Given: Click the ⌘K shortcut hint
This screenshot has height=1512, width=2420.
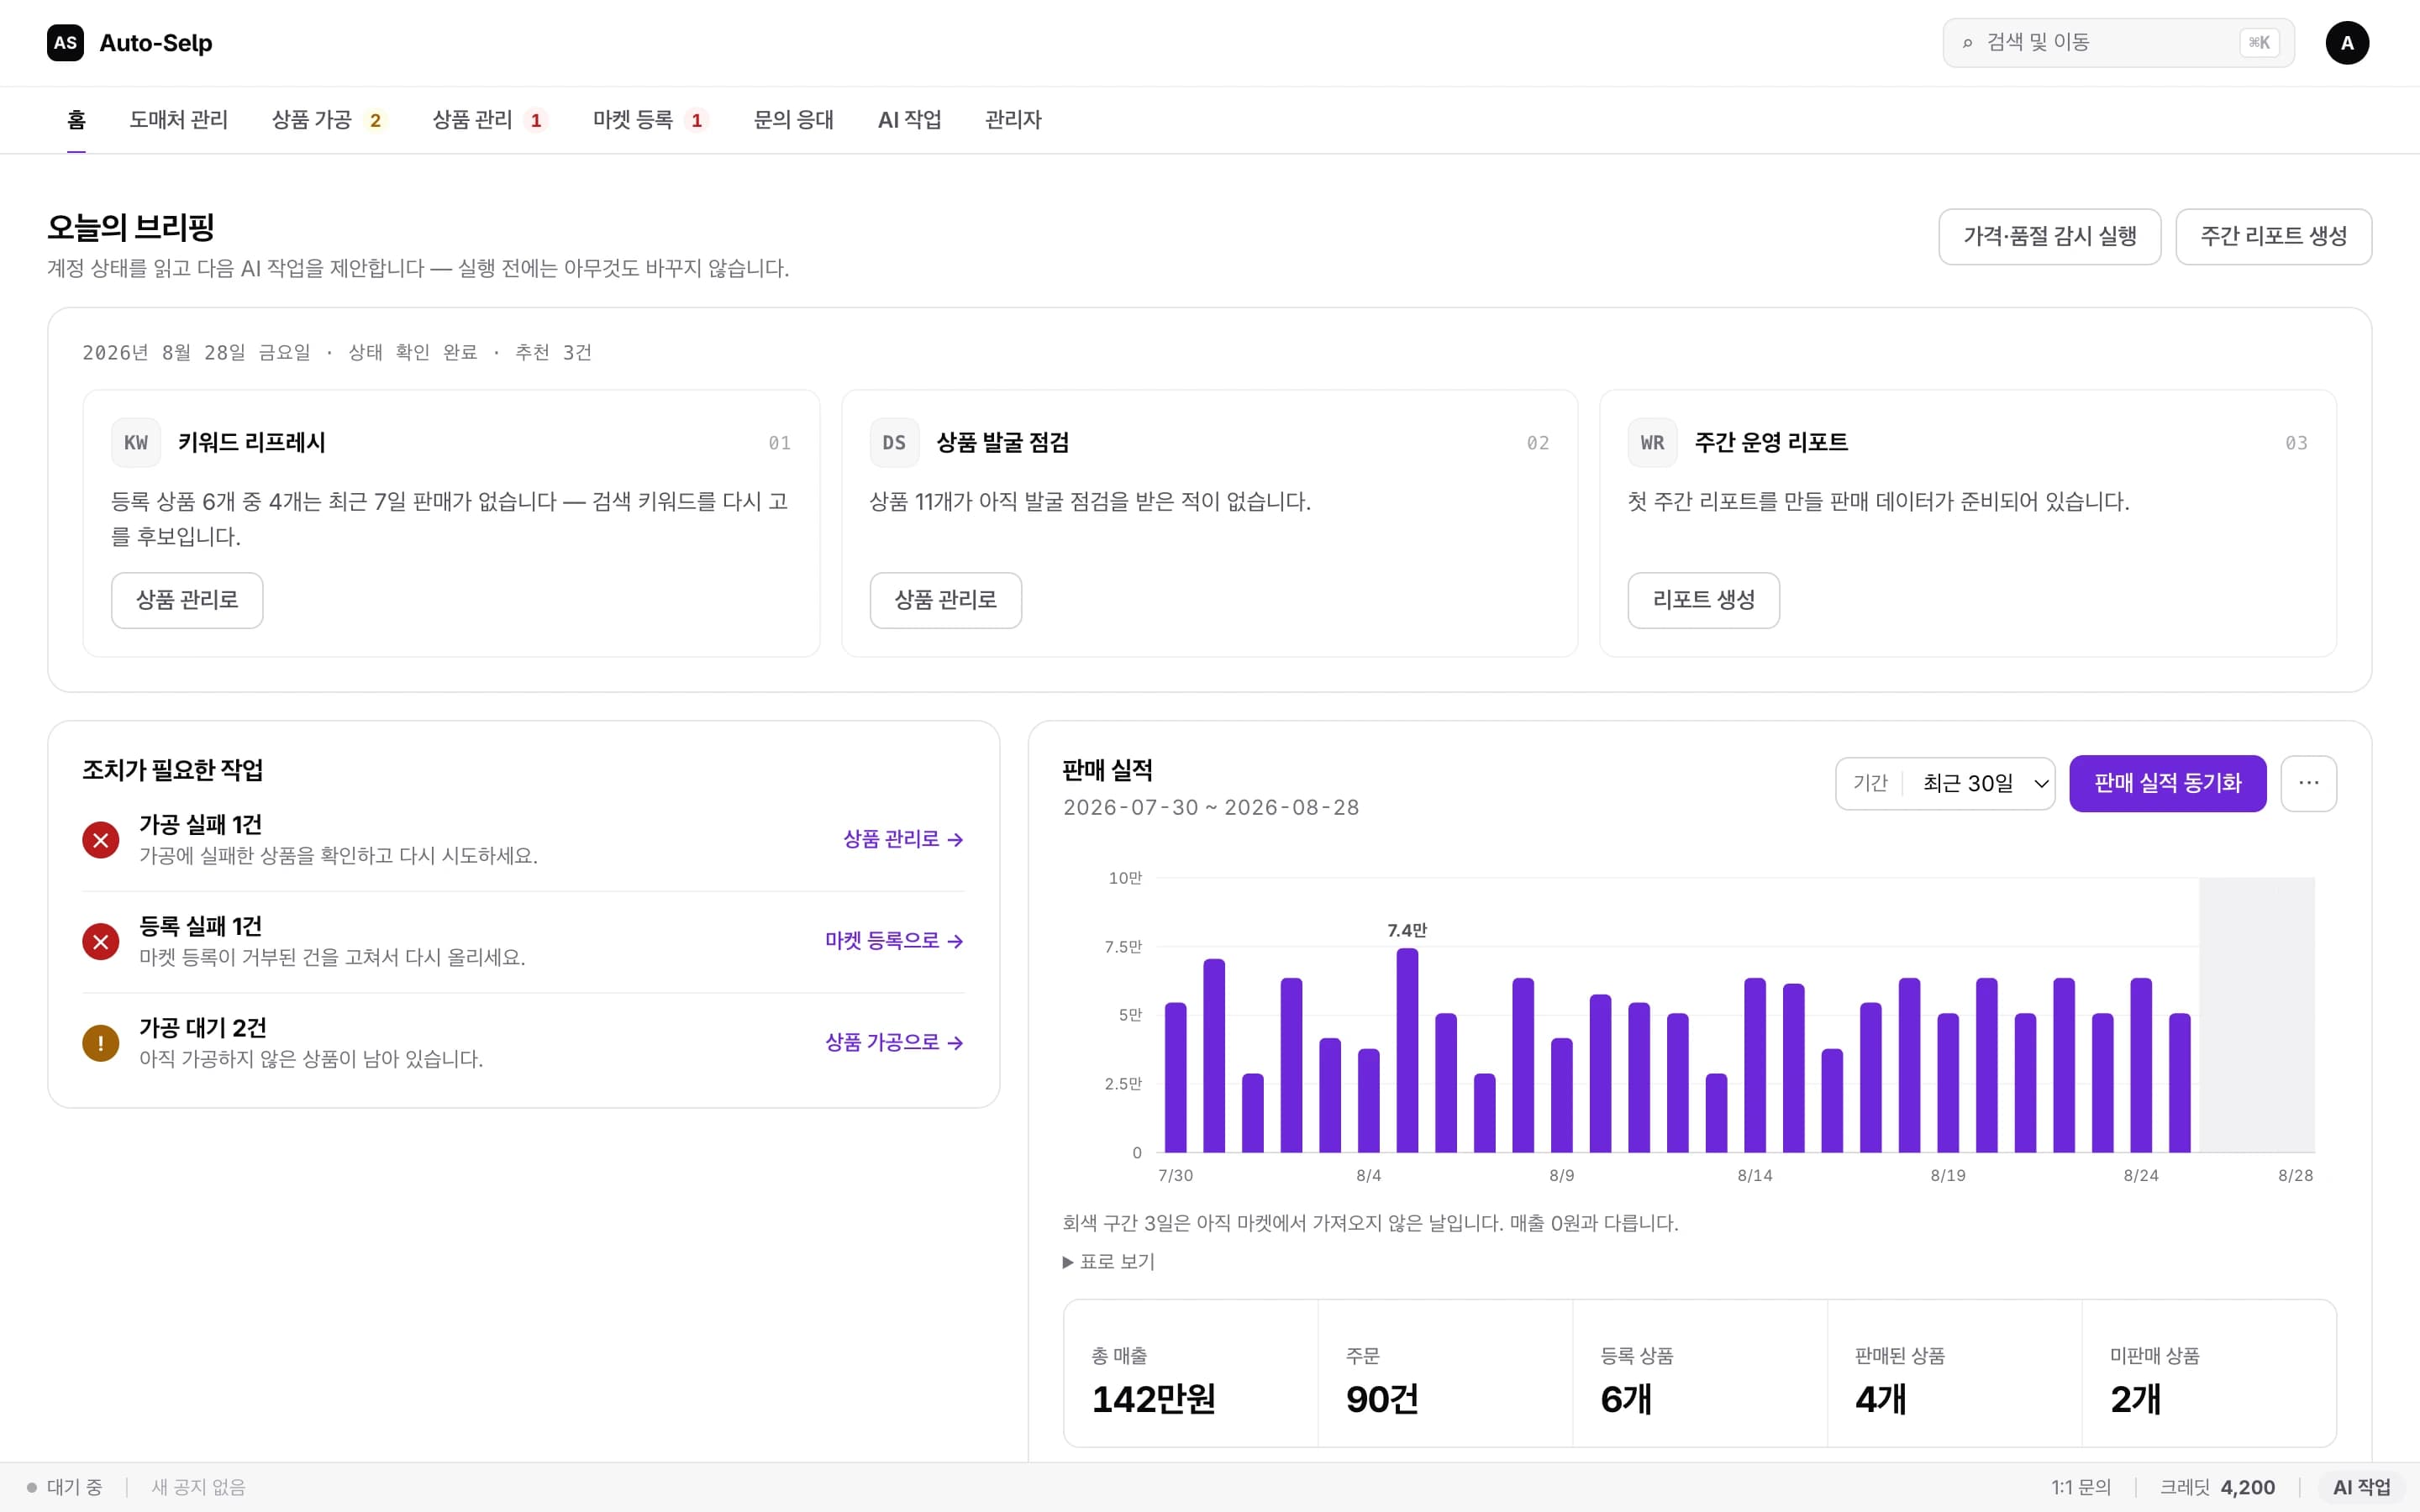Looking at the screenshot, I should tap(2259, 43).
